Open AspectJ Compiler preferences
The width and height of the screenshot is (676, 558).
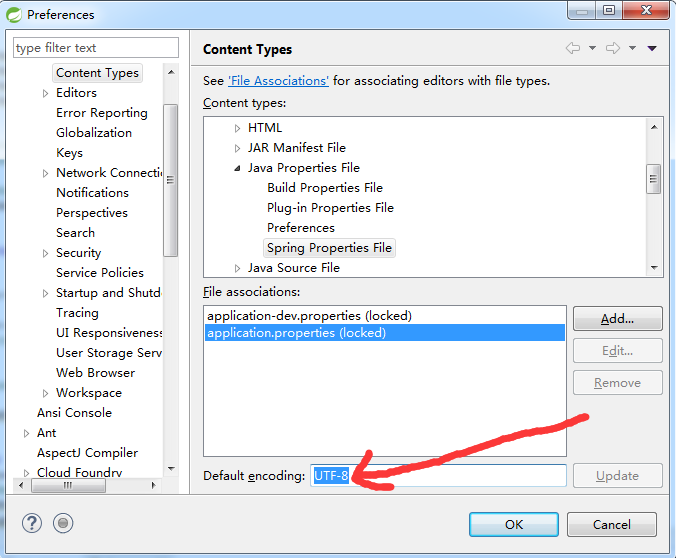[x=87, y=453]
